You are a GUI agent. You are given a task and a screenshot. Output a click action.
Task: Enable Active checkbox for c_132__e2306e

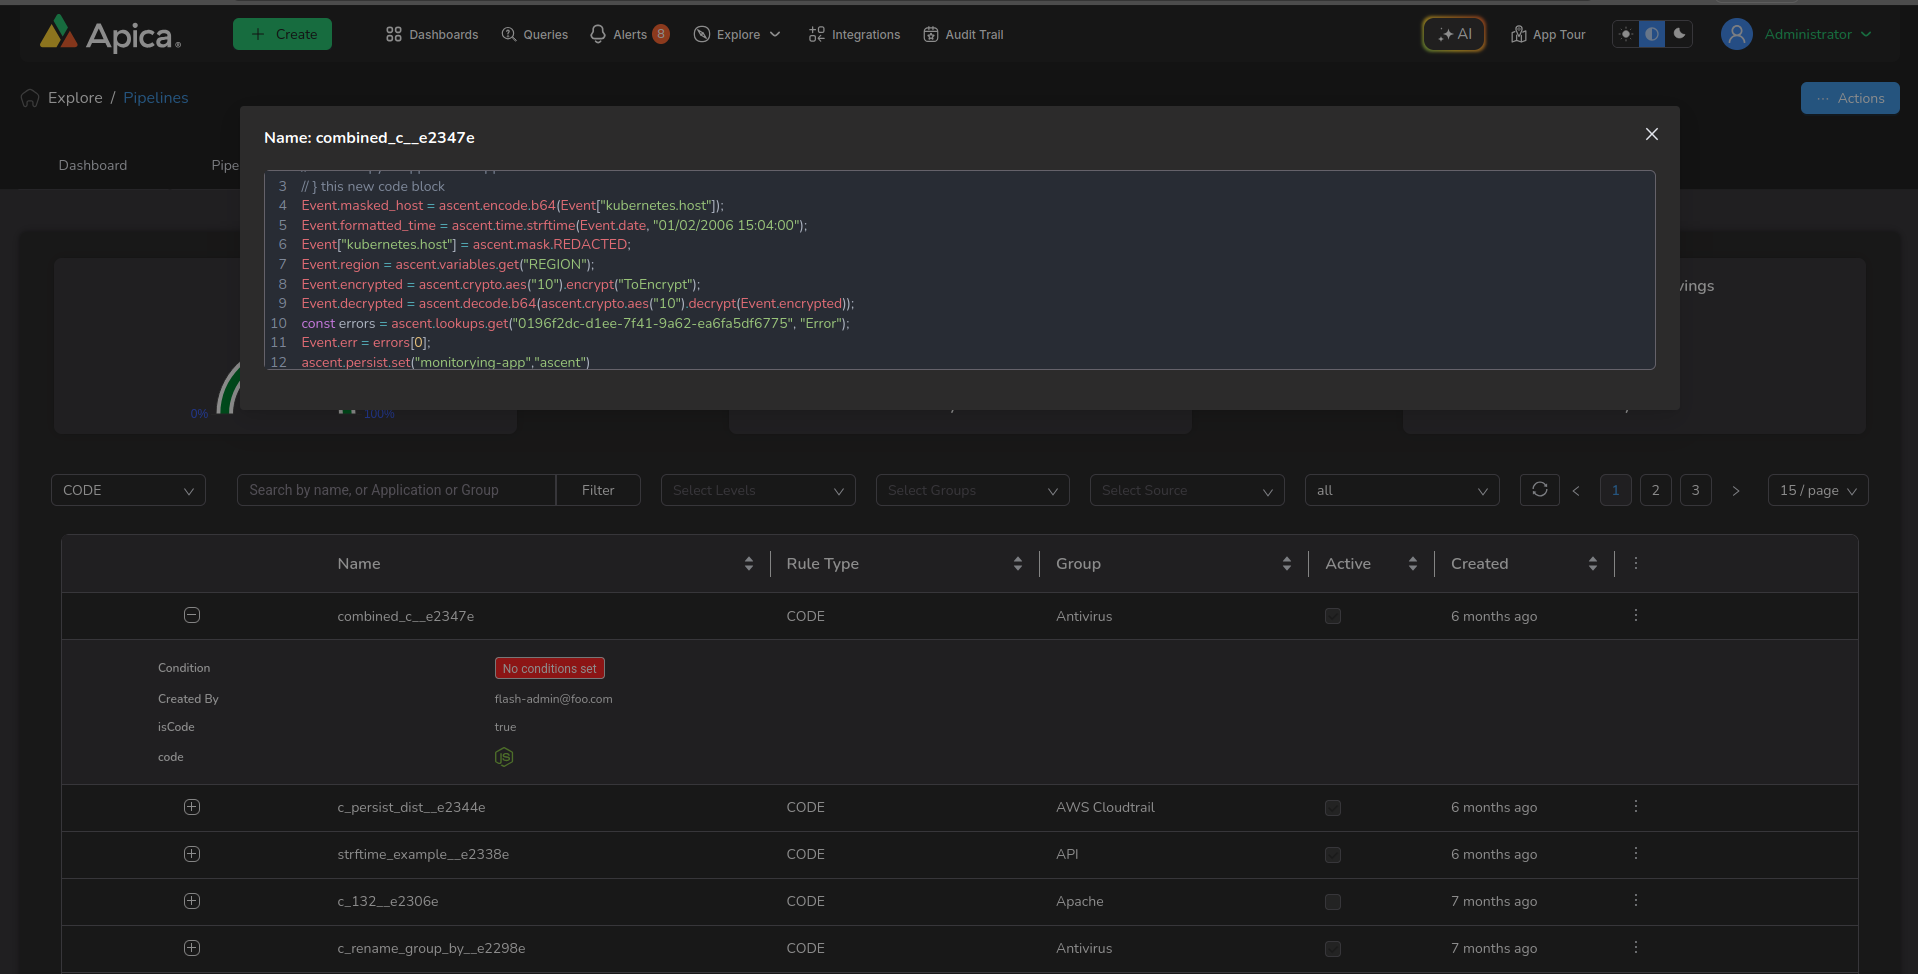[1332, 902]
